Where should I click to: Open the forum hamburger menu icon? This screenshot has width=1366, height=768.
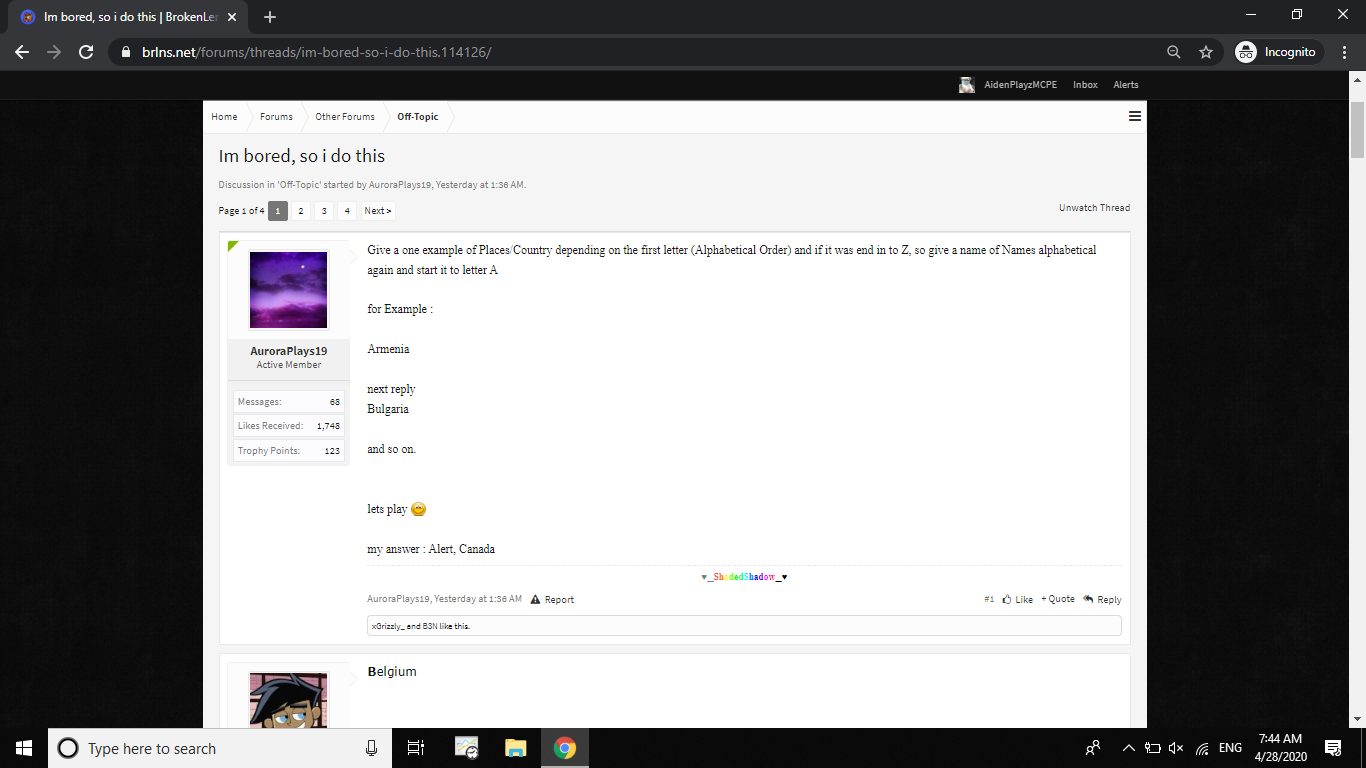[x=1135, y=116]
